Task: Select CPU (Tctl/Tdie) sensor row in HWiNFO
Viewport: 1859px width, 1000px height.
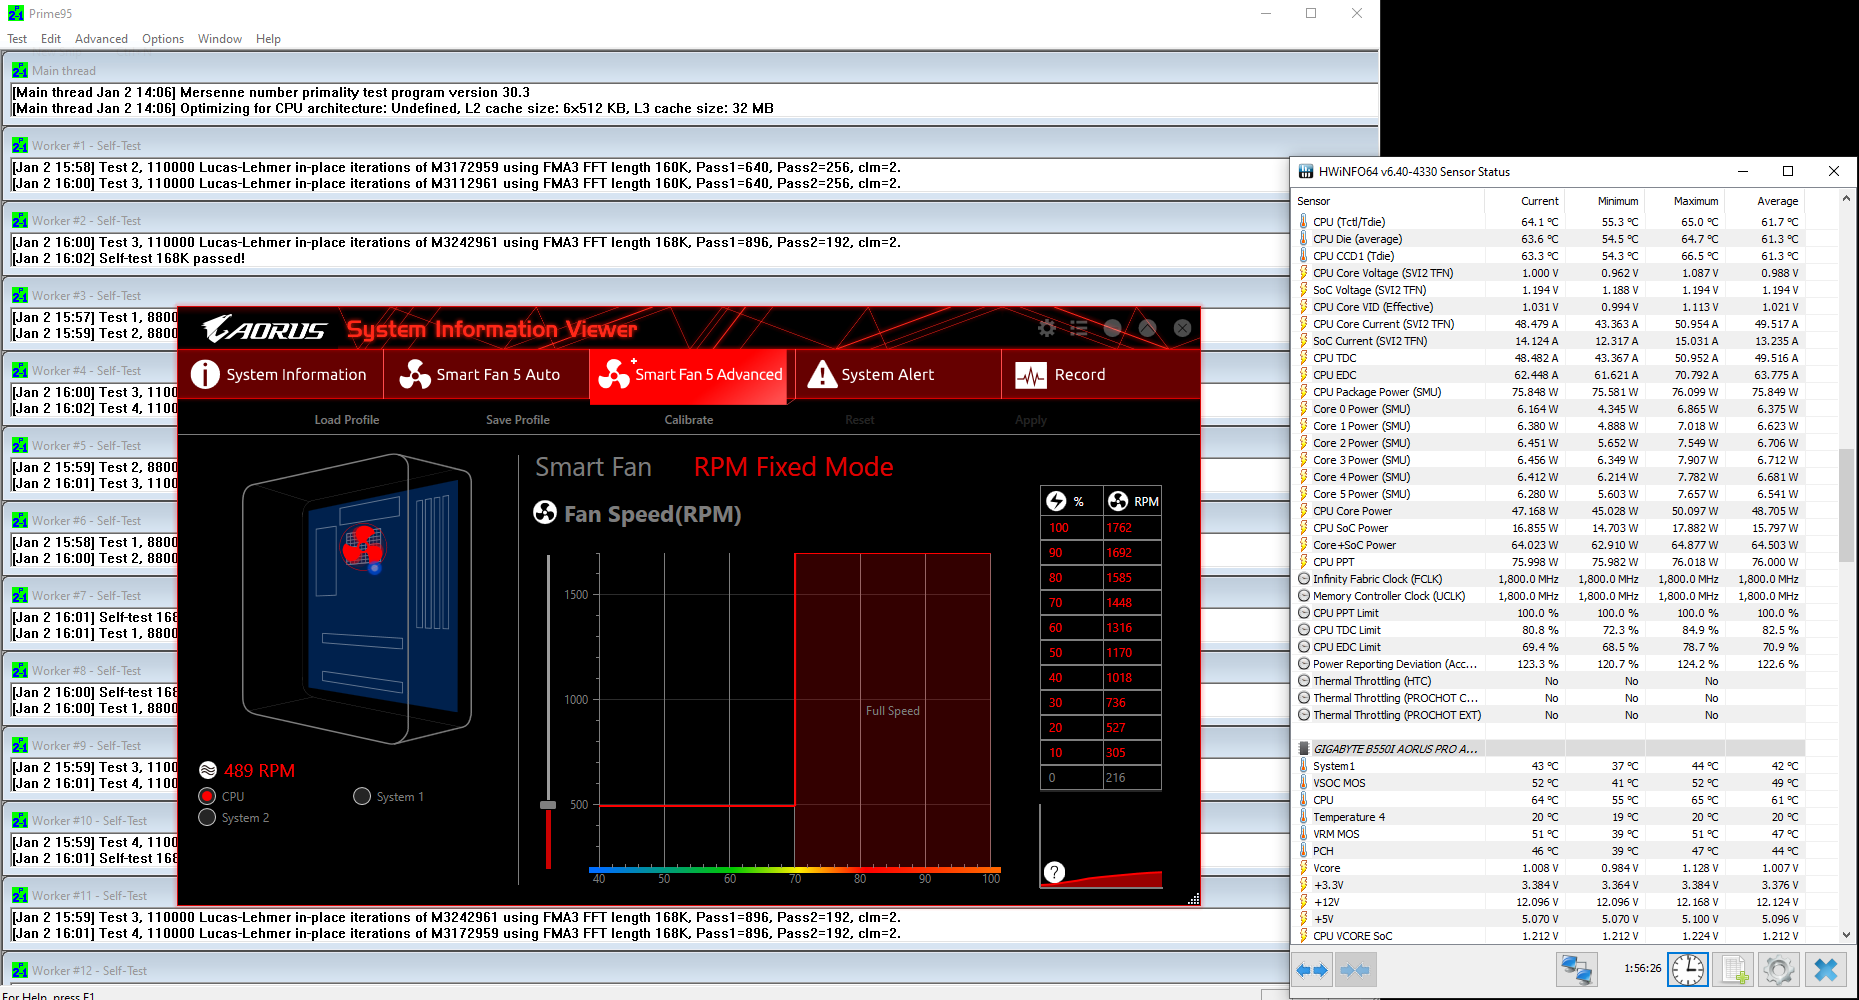Action: tap(1550, 222)
